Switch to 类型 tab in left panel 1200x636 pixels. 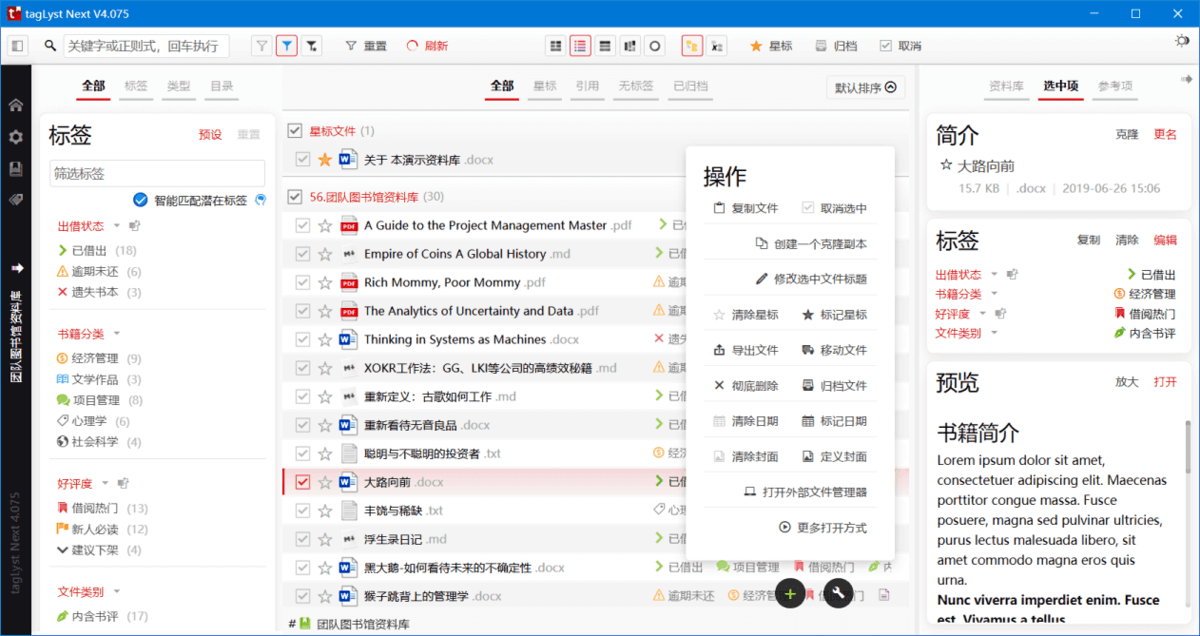point(178,86)
